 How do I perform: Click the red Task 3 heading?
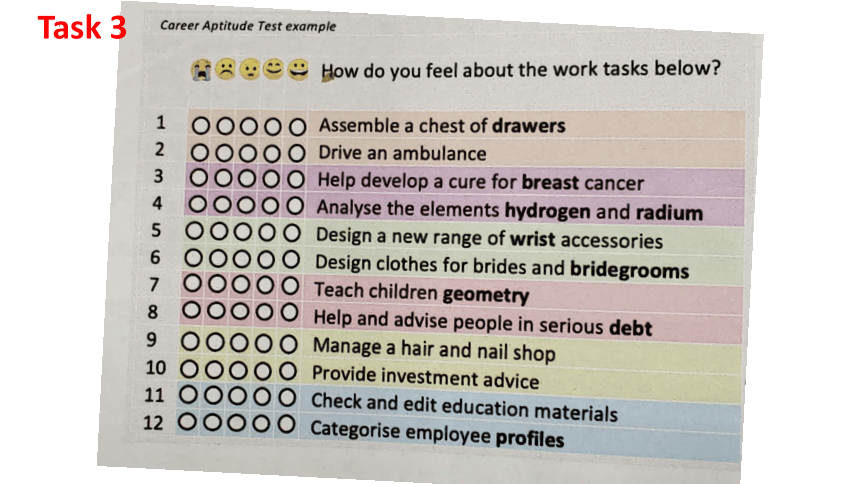tap(82, 27)
